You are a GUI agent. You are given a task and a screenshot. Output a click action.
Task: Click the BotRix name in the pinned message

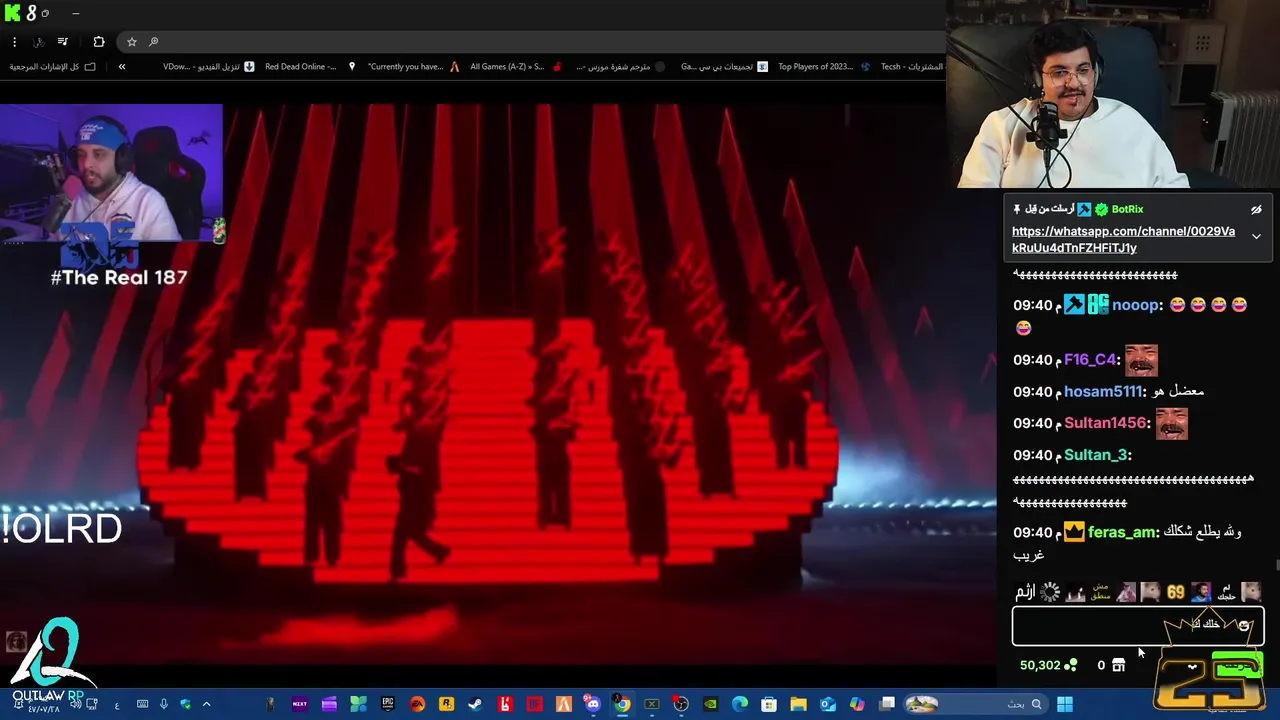[x=1127, y=210]
